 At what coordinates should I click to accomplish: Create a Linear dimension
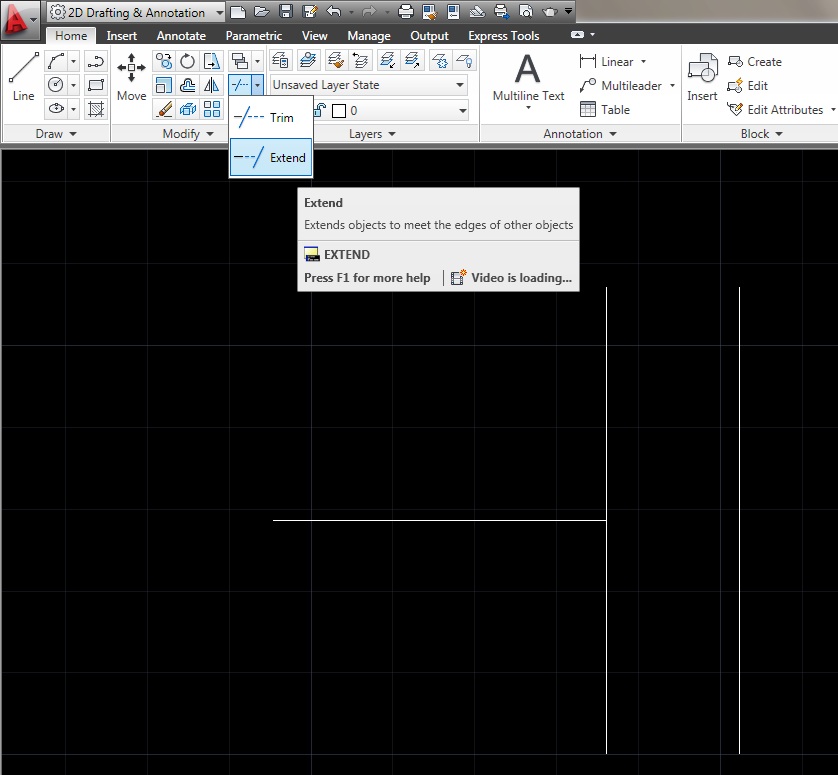click(x=613, y=61)
